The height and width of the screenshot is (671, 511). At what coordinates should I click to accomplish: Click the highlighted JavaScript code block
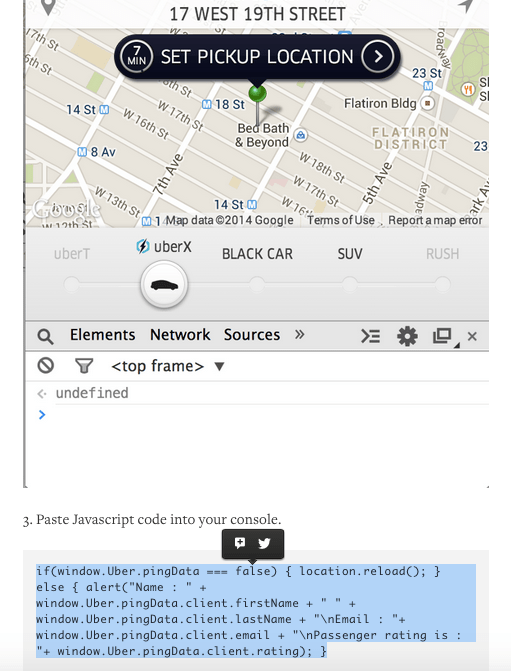(x=256, y=611)
